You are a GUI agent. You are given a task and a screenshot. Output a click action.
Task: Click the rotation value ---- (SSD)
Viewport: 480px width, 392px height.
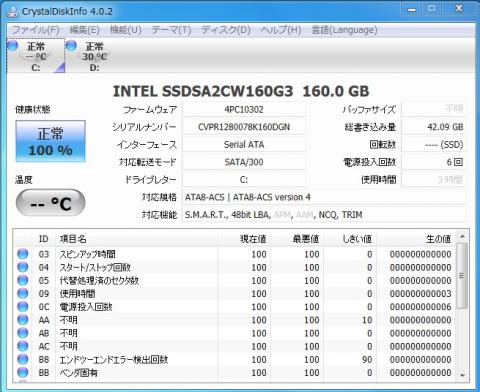[x=433, y=145]
